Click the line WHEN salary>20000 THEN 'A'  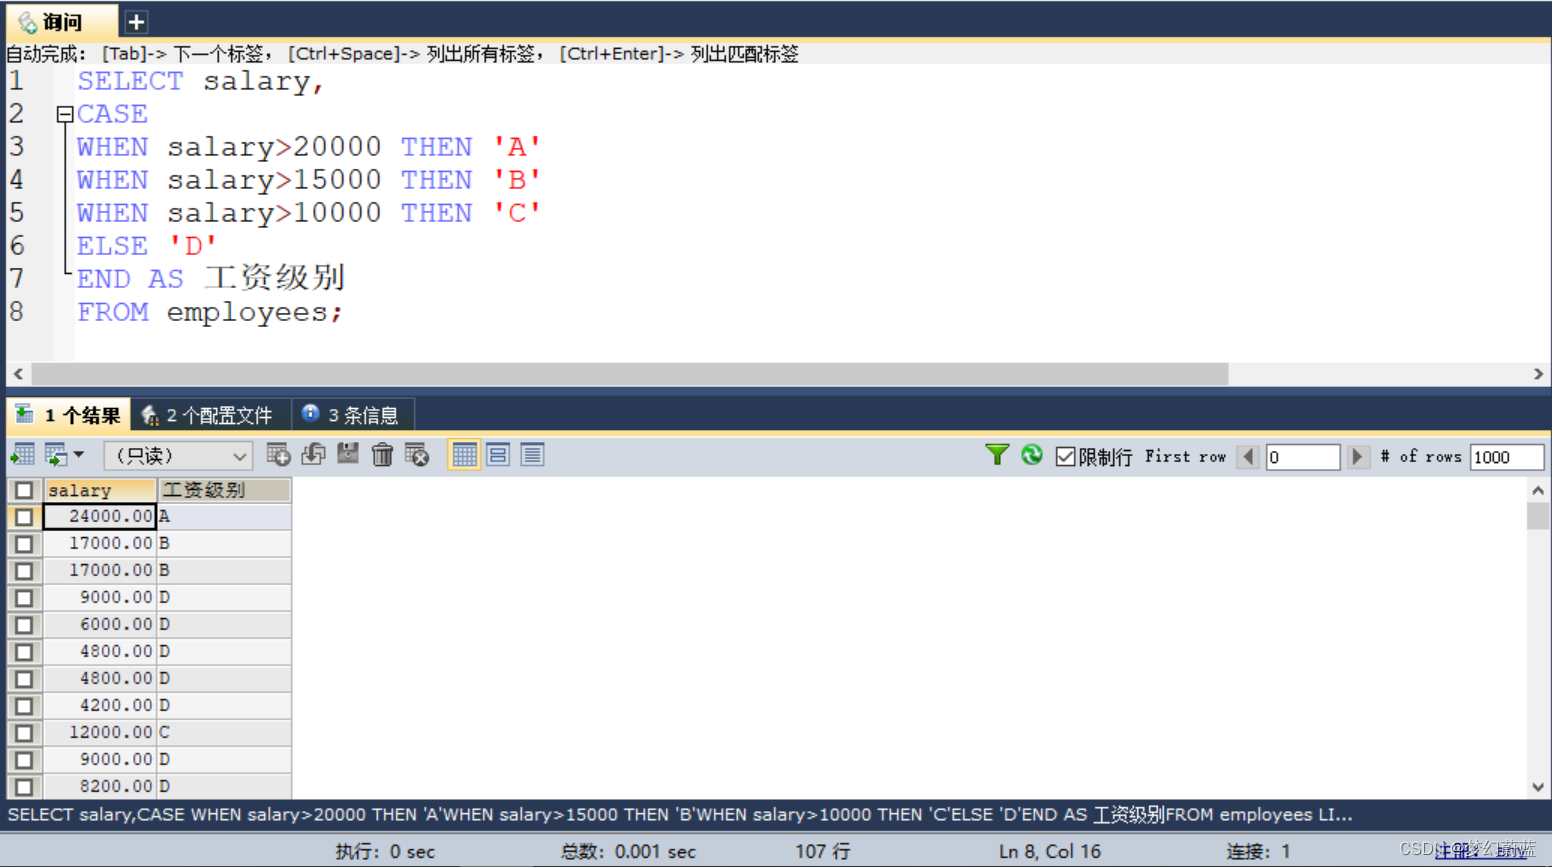(x=309, y=148)
